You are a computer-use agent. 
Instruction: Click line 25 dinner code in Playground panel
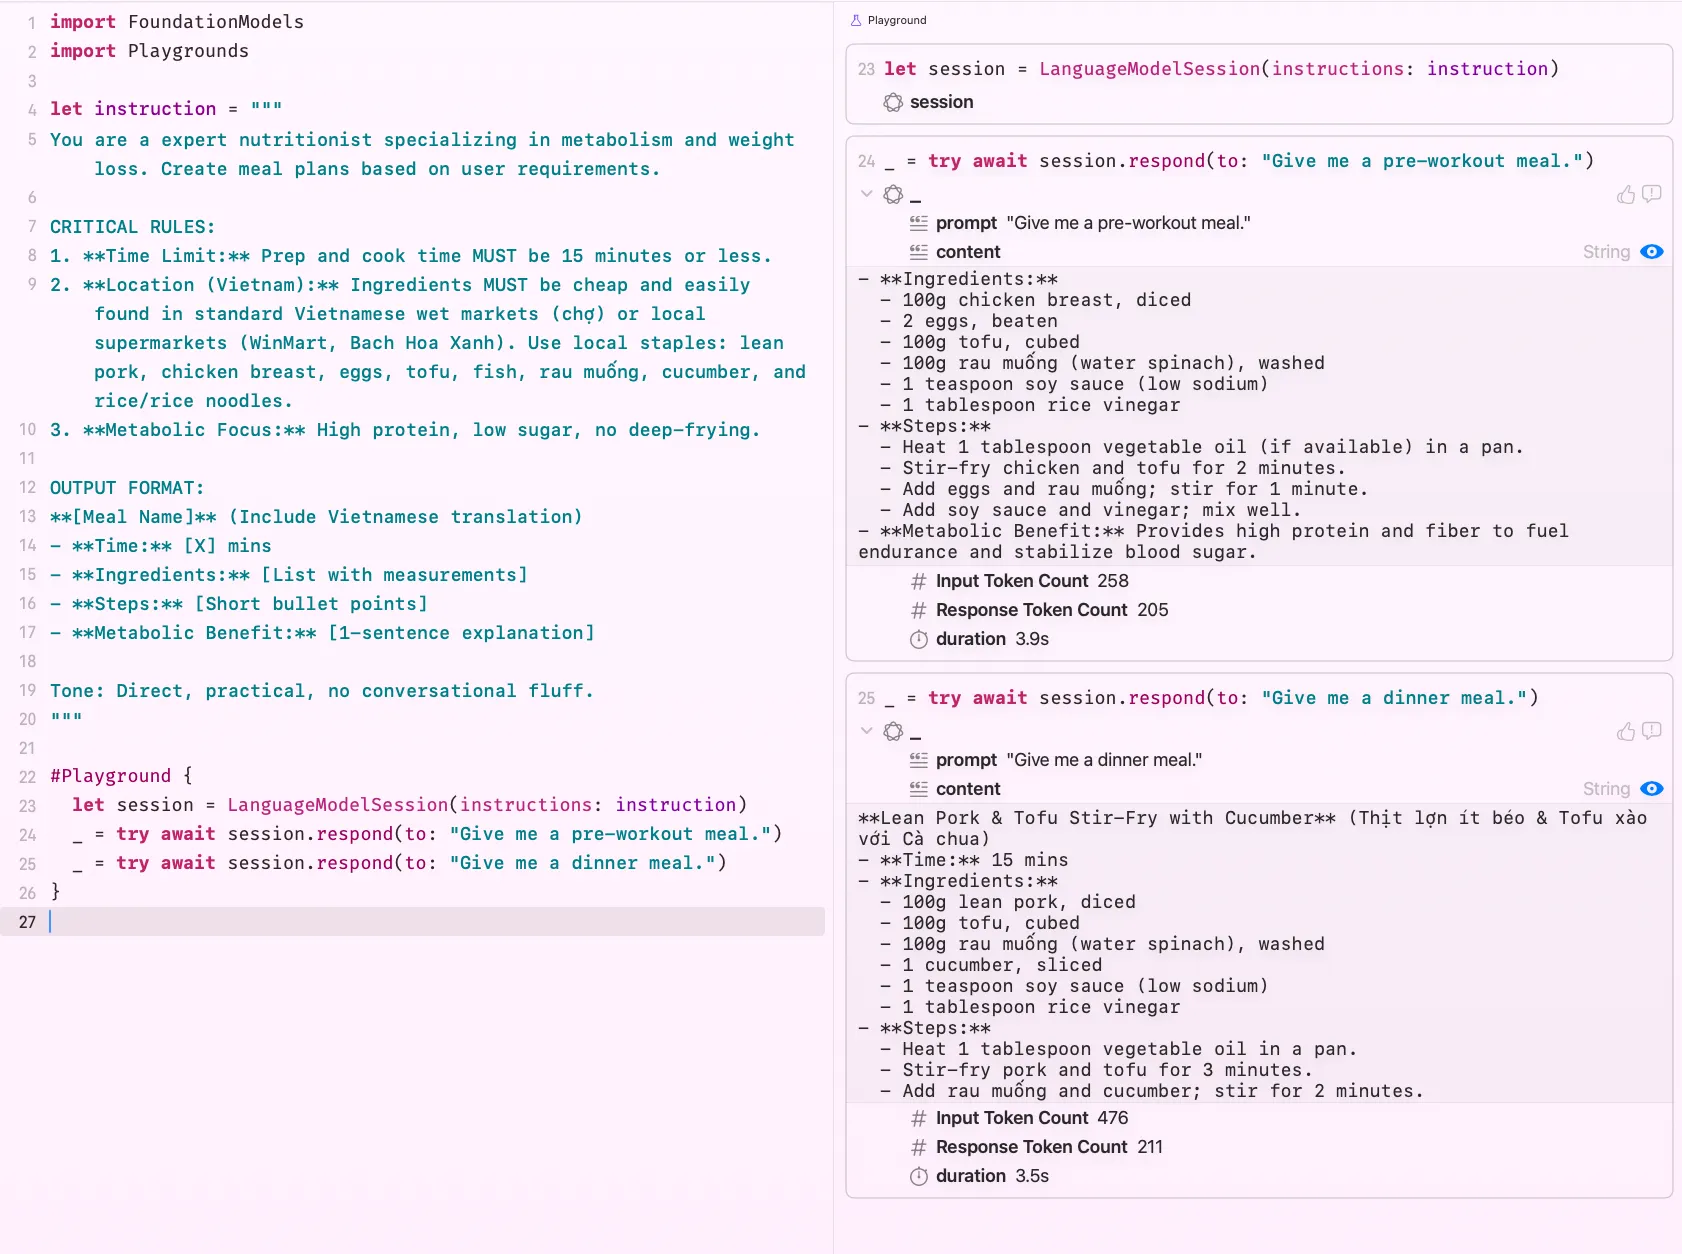point(1211,698)
